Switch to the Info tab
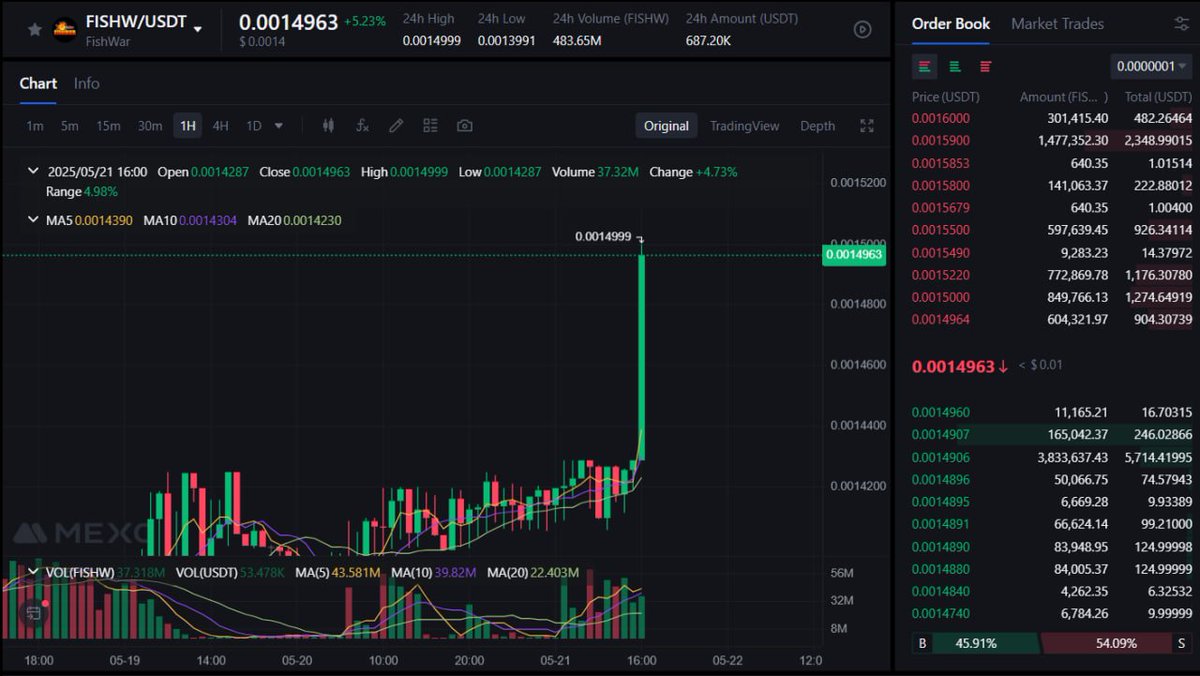The width and height of the screenshot is (1200, 676). click(87, 83)
